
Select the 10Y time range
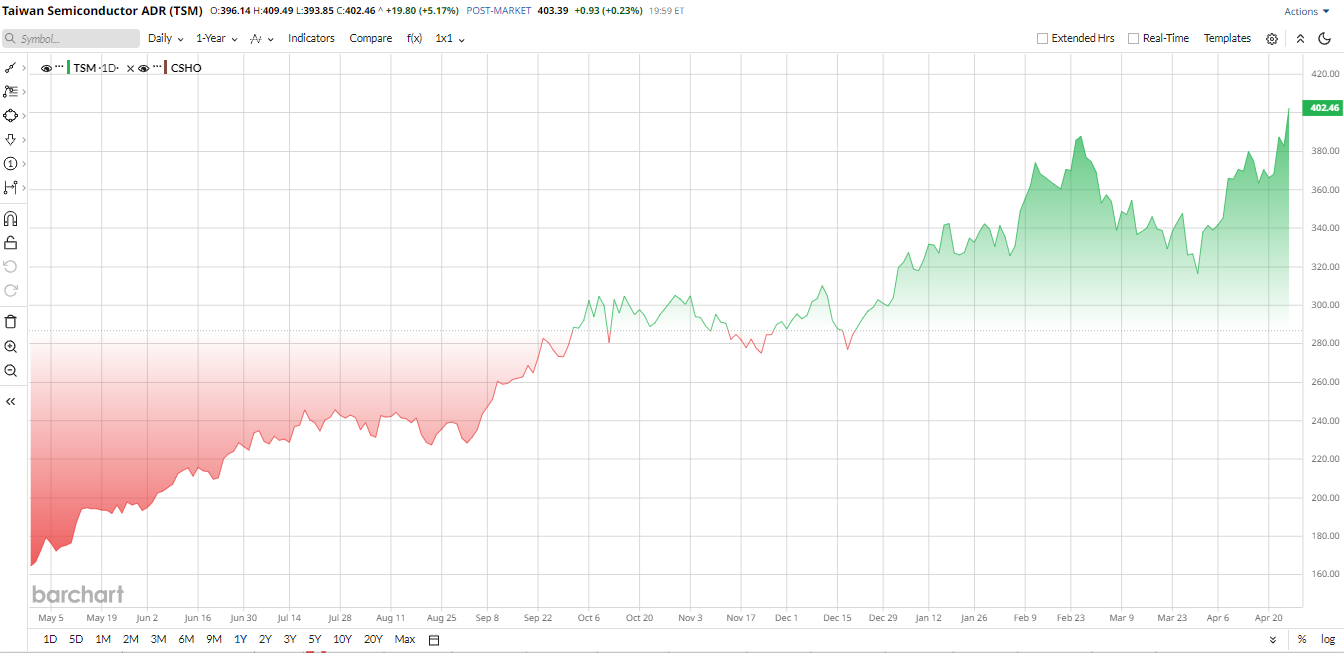pyautogui.click(x=342, y=640)
